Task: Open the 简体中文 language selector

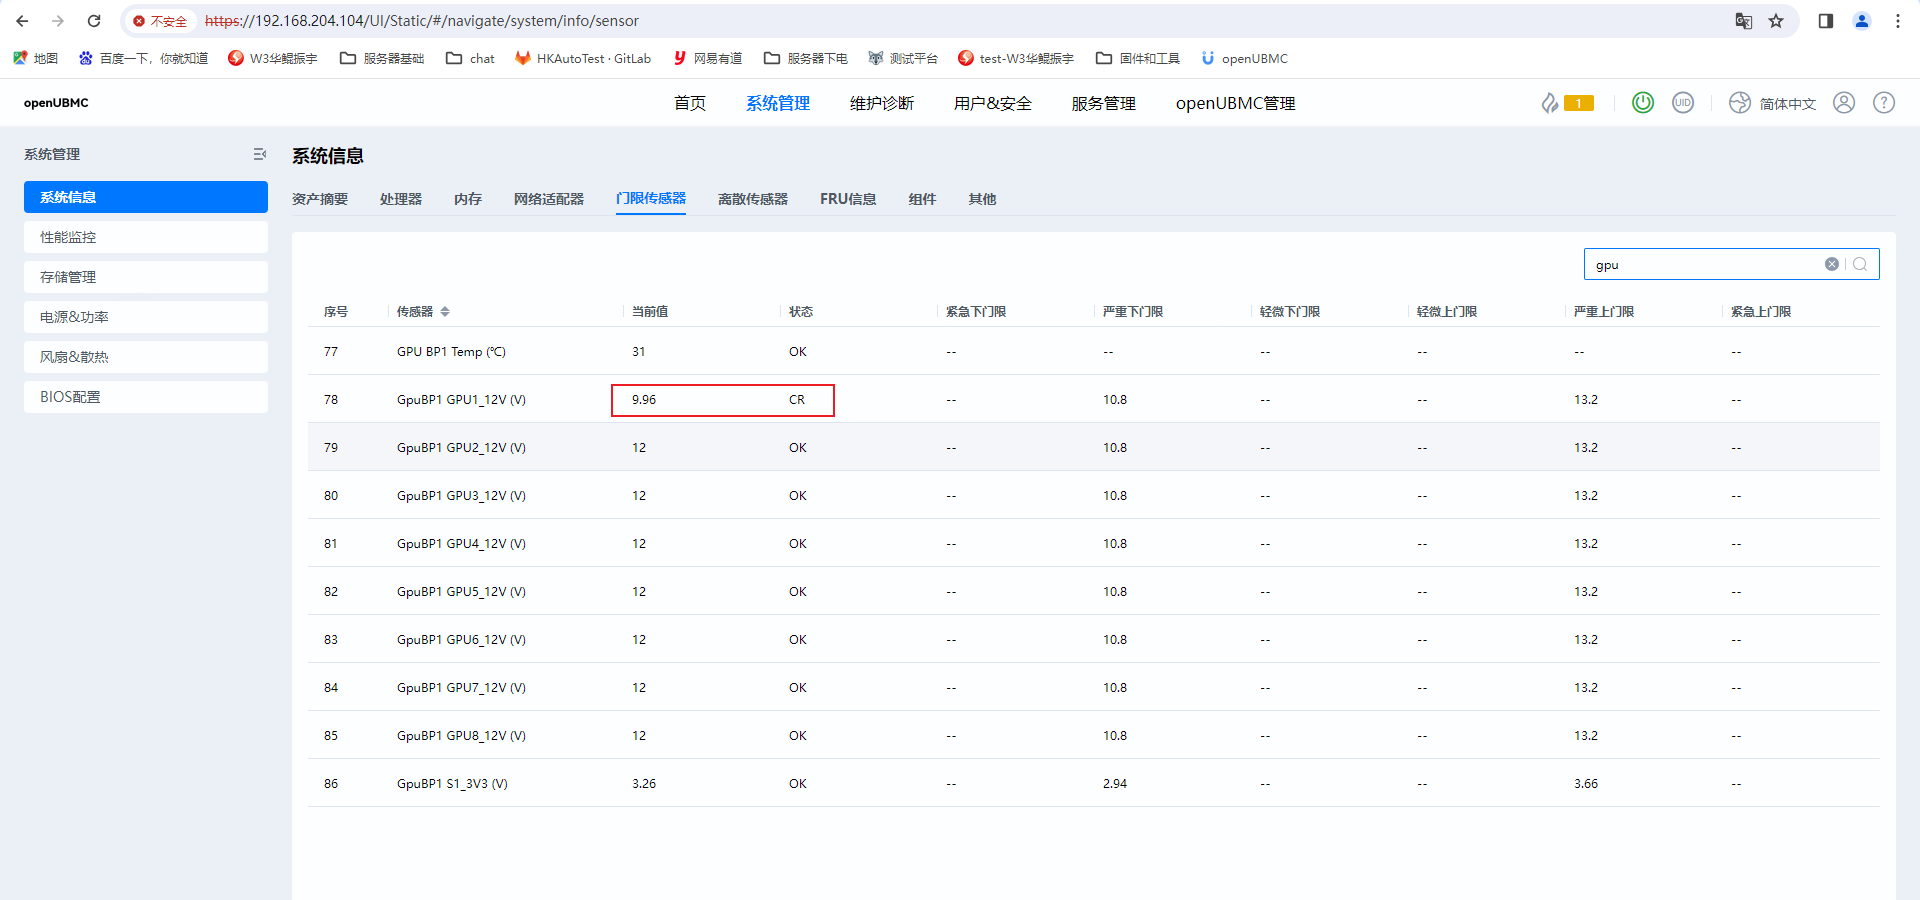Action: point(1772,103)
